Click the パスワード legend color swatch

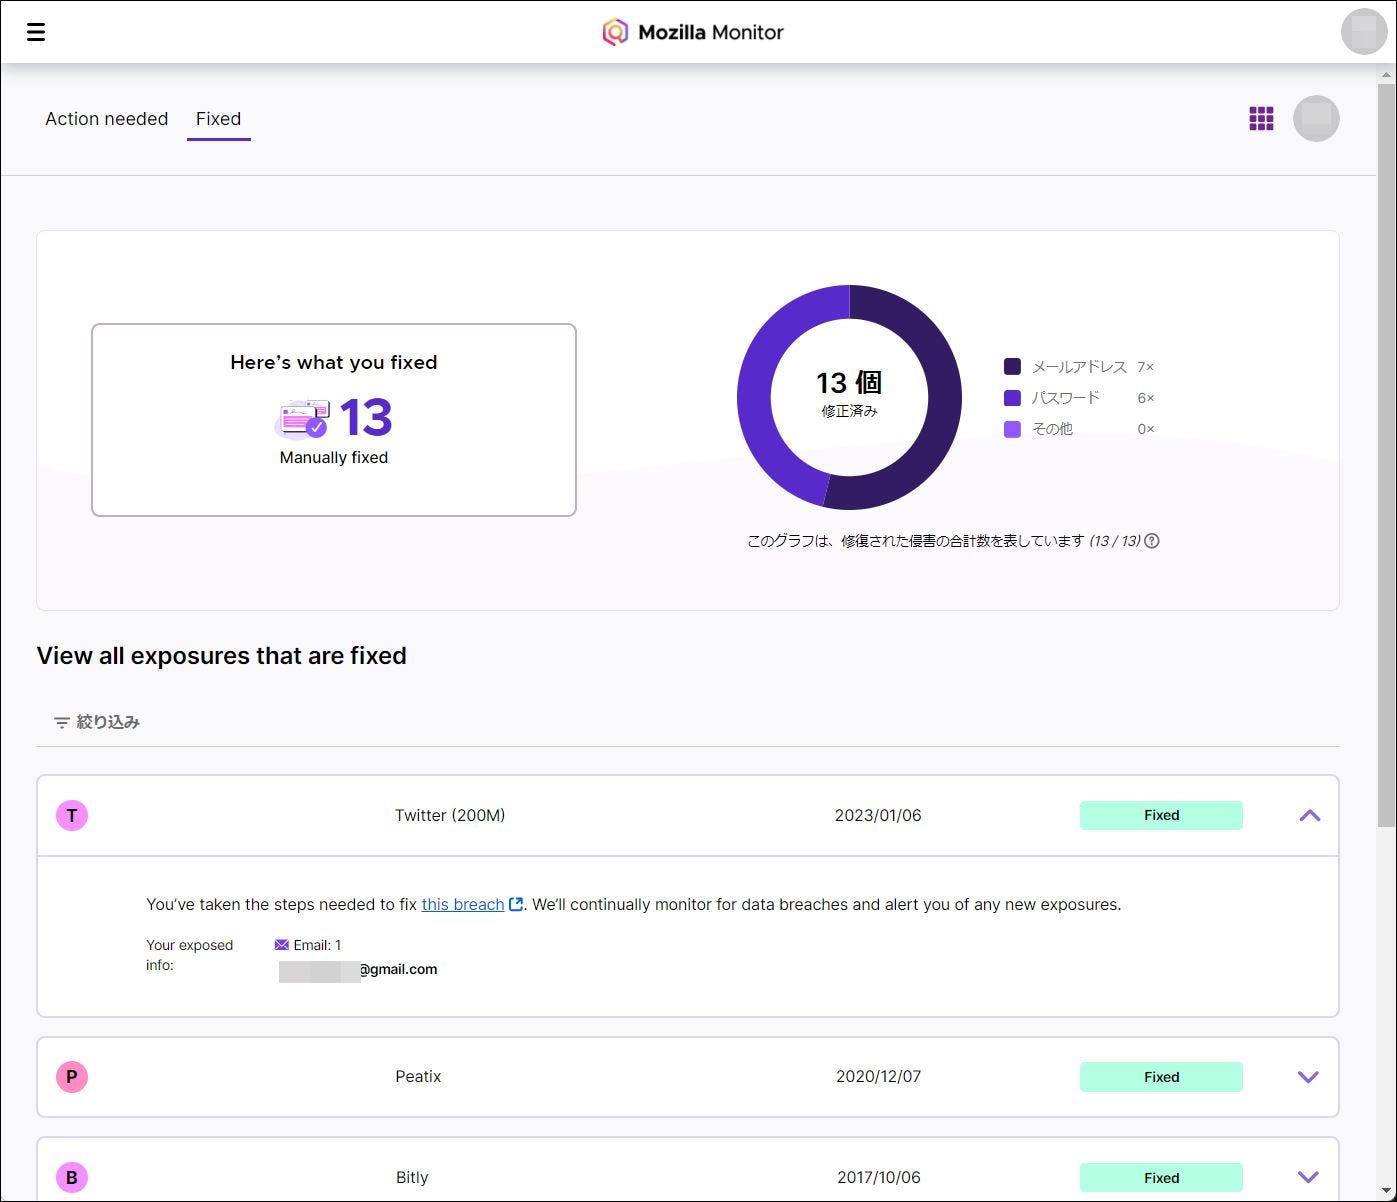1012,398
